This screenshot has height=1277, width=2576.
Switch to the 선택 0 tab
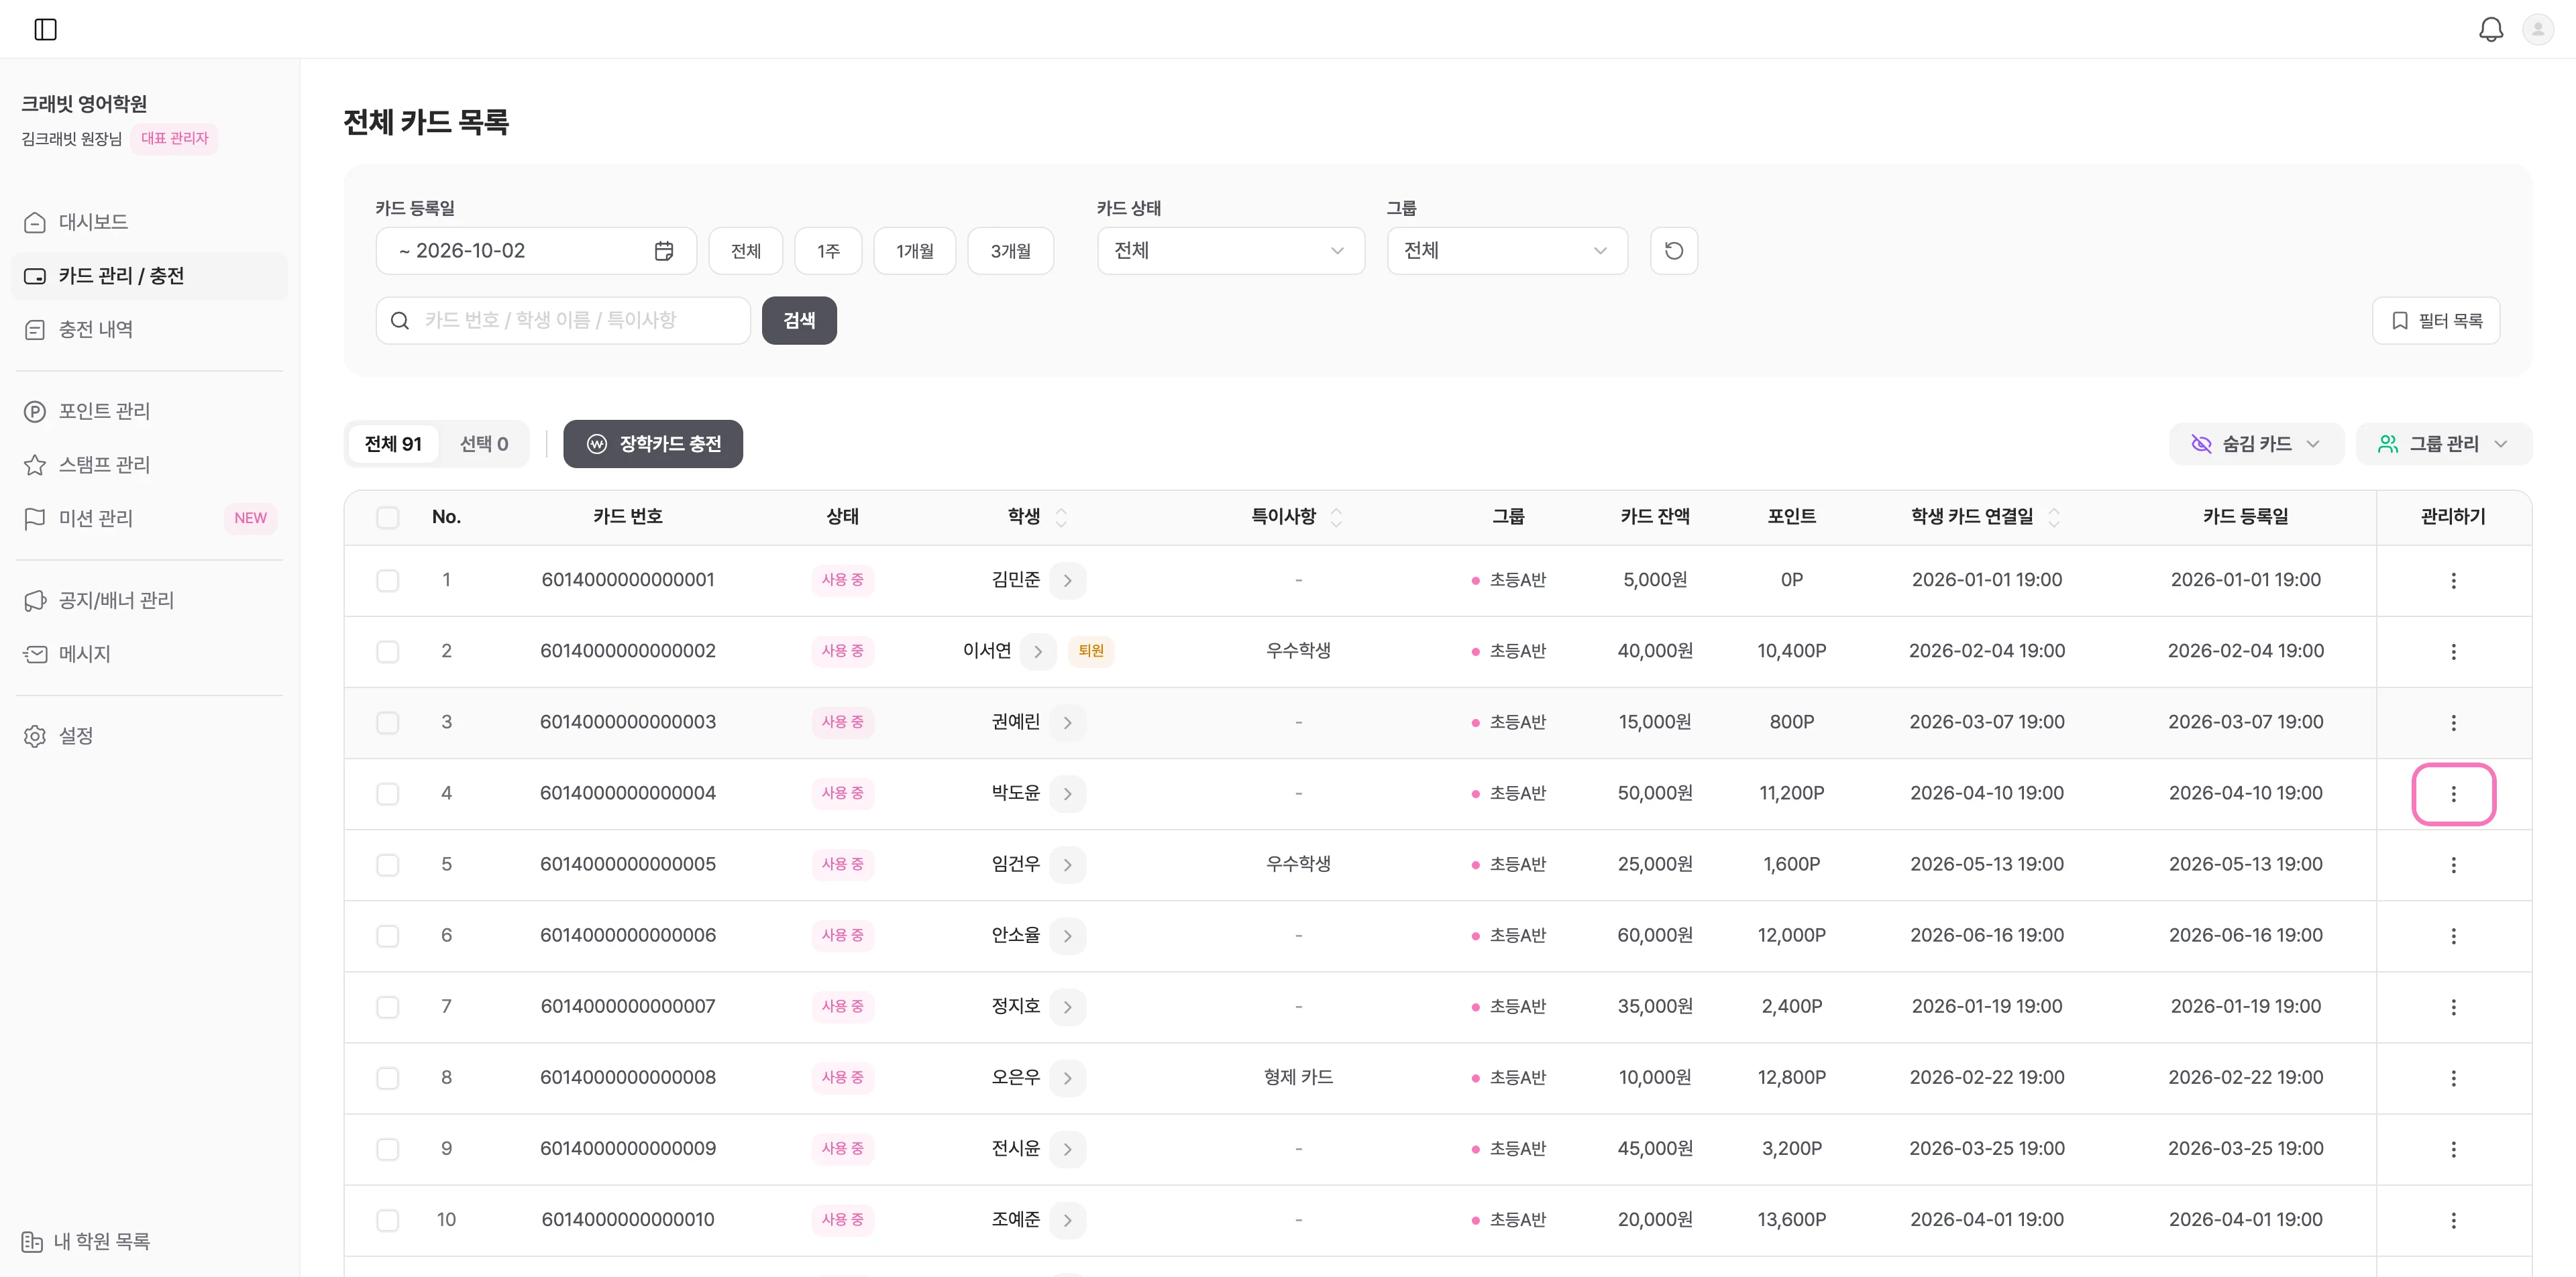tap(484, 444)
